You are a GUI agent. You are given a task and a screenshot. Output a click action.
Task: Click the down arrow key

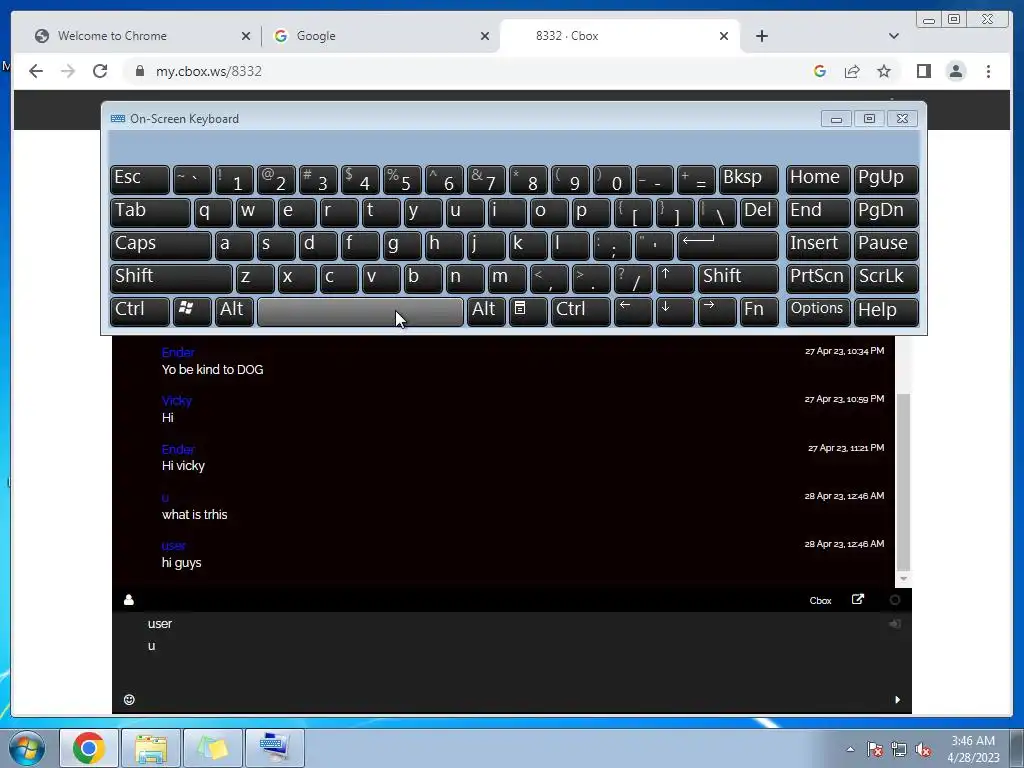coord(675,311)
